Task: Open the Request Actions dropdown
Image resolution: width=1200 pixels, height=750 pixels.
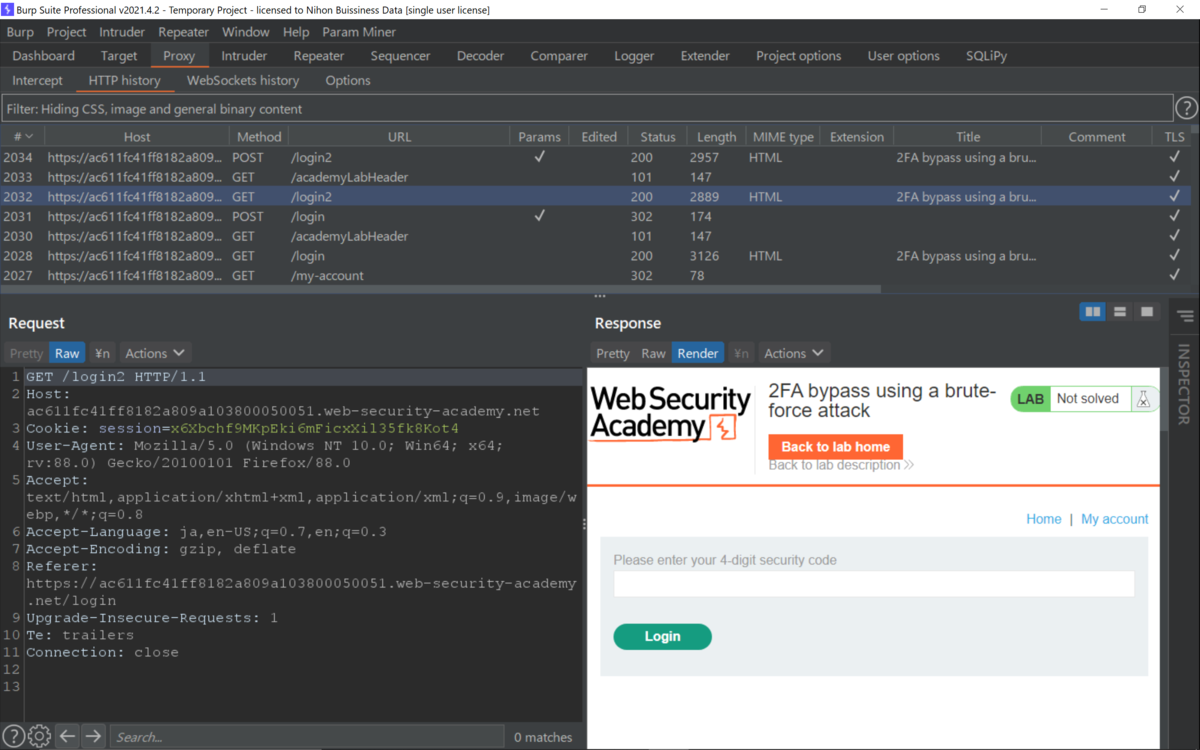Action: click(155, 353)
